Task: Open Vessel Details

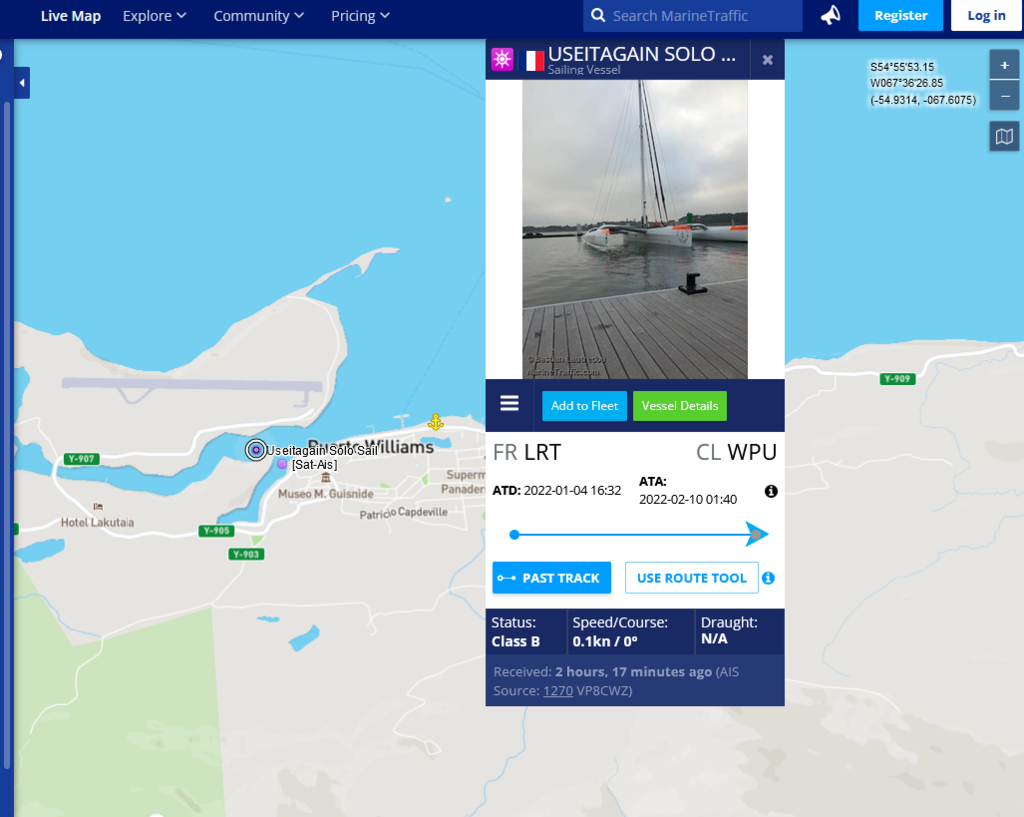Action: pyautogui.click(x=680, y=406)
